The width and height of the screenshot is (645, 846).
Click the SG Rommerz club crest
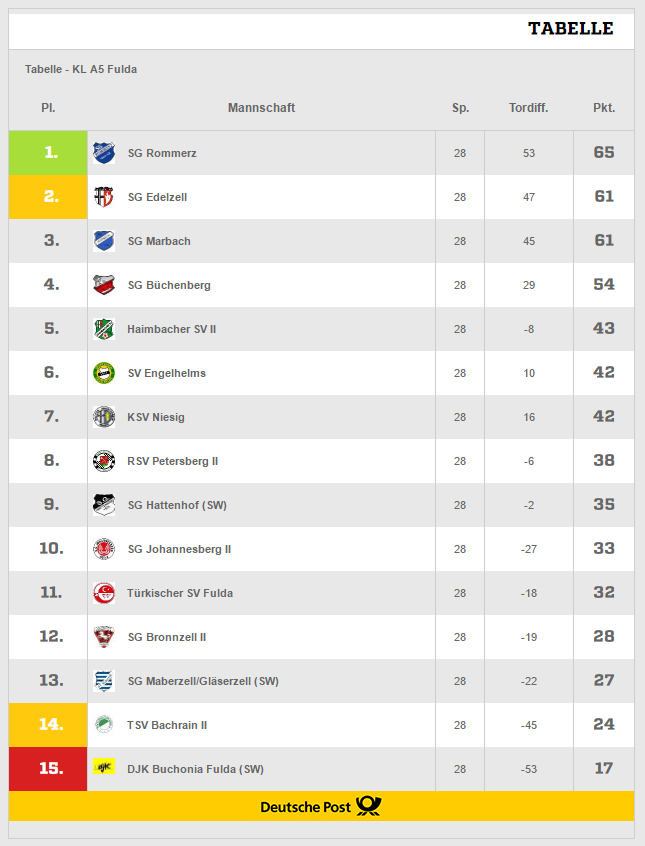[104, 153]
